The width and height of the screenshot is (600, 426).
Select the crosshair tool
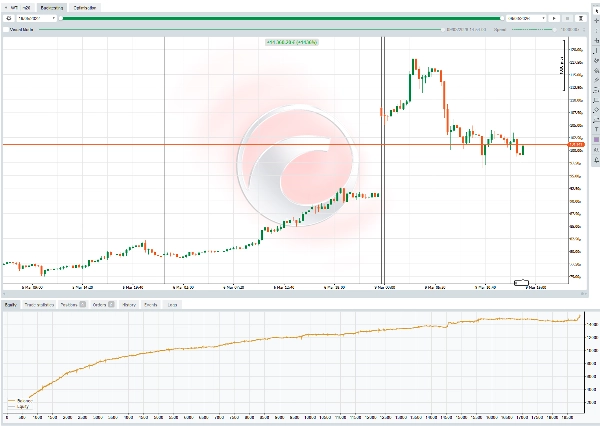click(x=596, y=21)
